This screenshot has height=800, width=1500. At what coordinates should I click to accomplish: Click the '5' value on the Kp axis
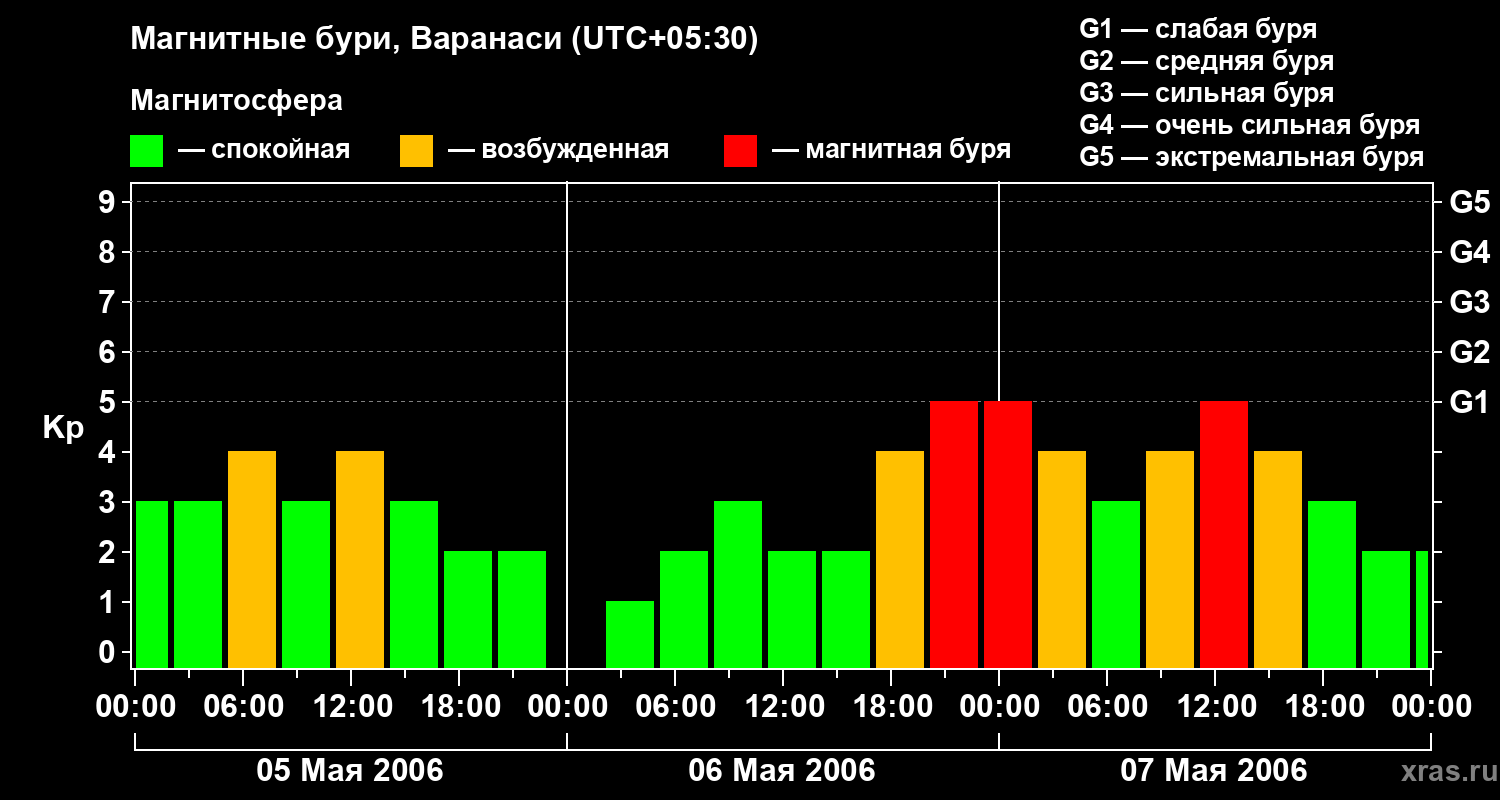(x=109, y=402)
